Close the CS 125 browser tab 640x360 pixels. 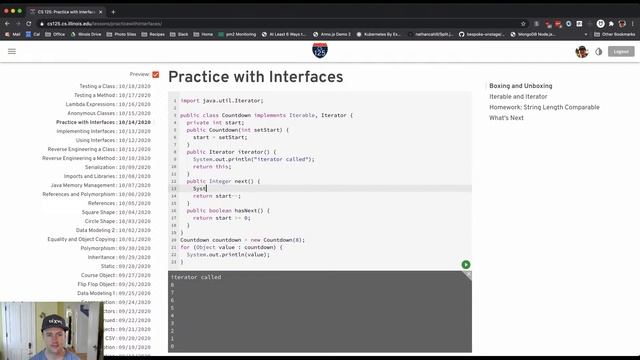[100, 12]
